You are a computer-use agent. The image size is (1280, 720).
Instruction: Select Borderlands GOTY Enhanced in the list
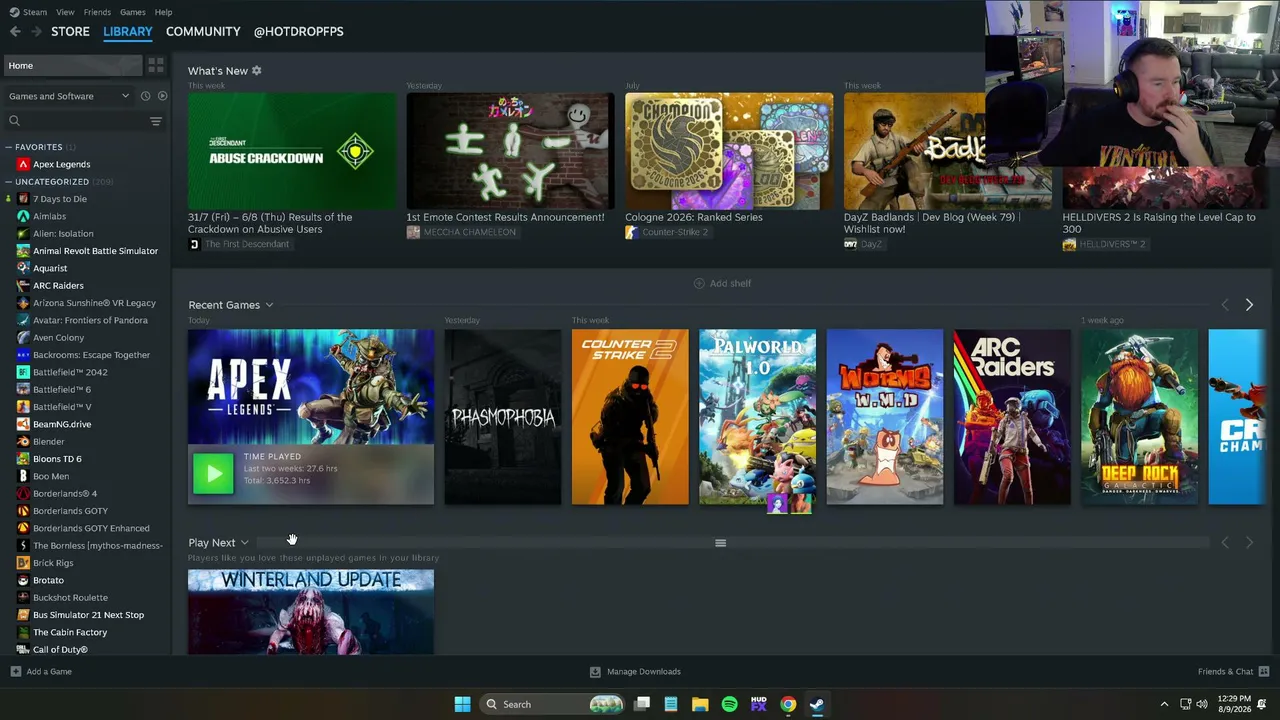(91, 528)
